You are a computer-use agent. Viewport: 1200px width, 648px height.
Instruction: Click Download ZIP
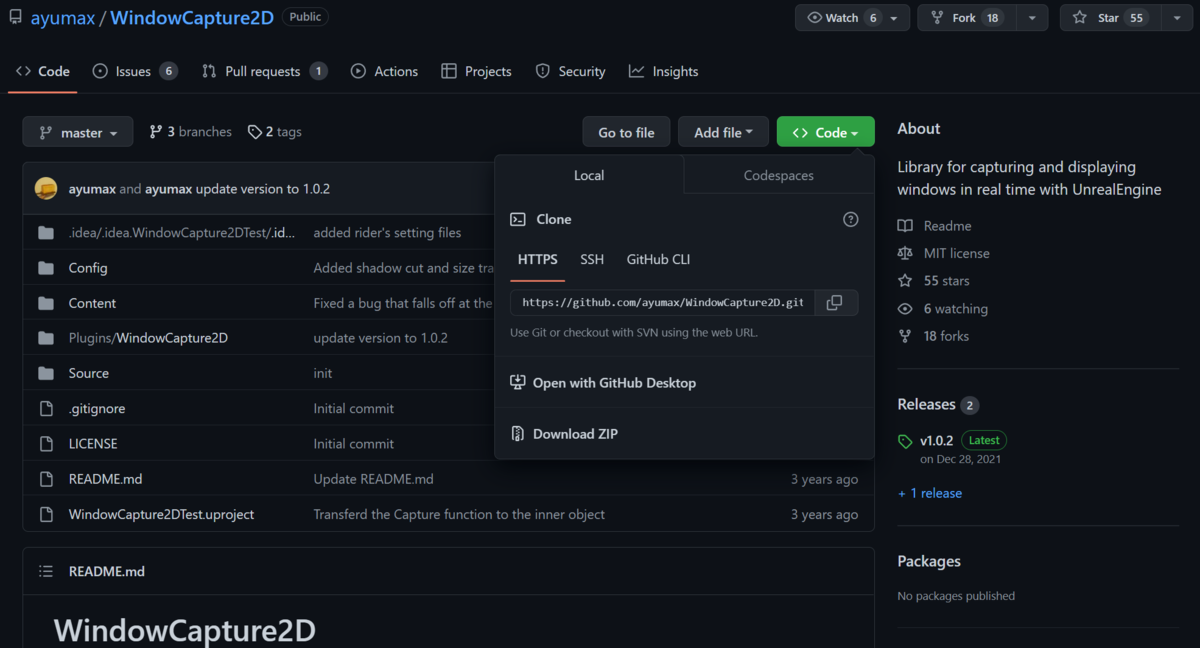(x=563, y=434)
